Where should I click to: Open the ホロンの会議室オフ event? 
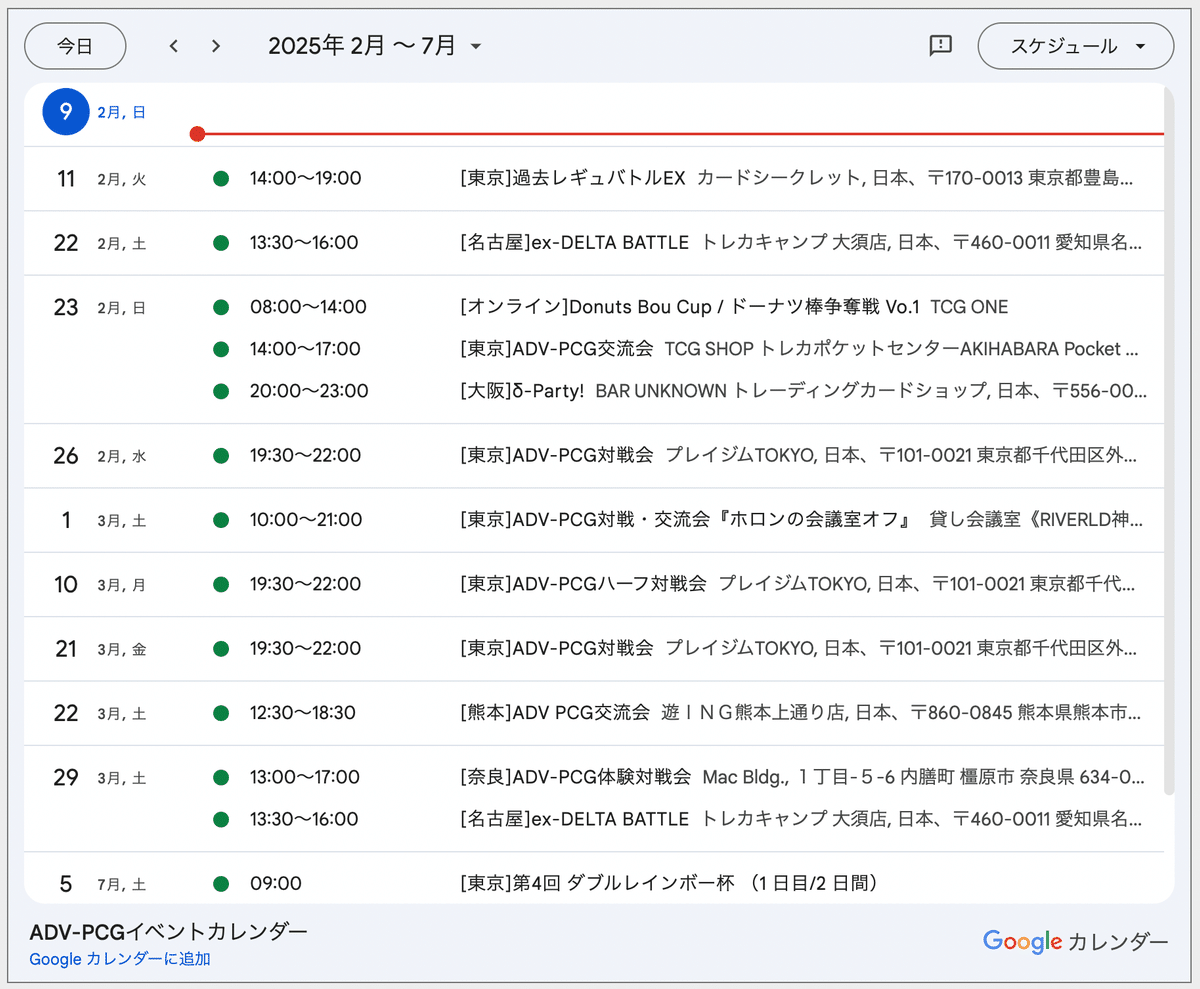click(801, 520)
